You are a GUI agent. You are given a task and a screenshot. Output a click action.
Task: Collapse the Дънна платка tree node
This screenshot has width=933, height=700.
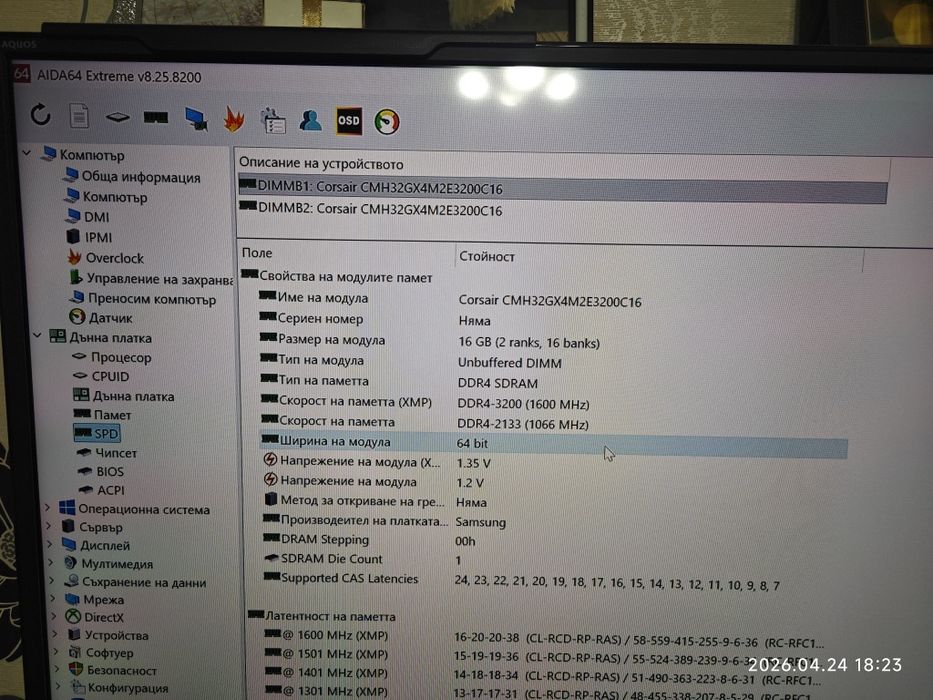click(x=37, y=336)
